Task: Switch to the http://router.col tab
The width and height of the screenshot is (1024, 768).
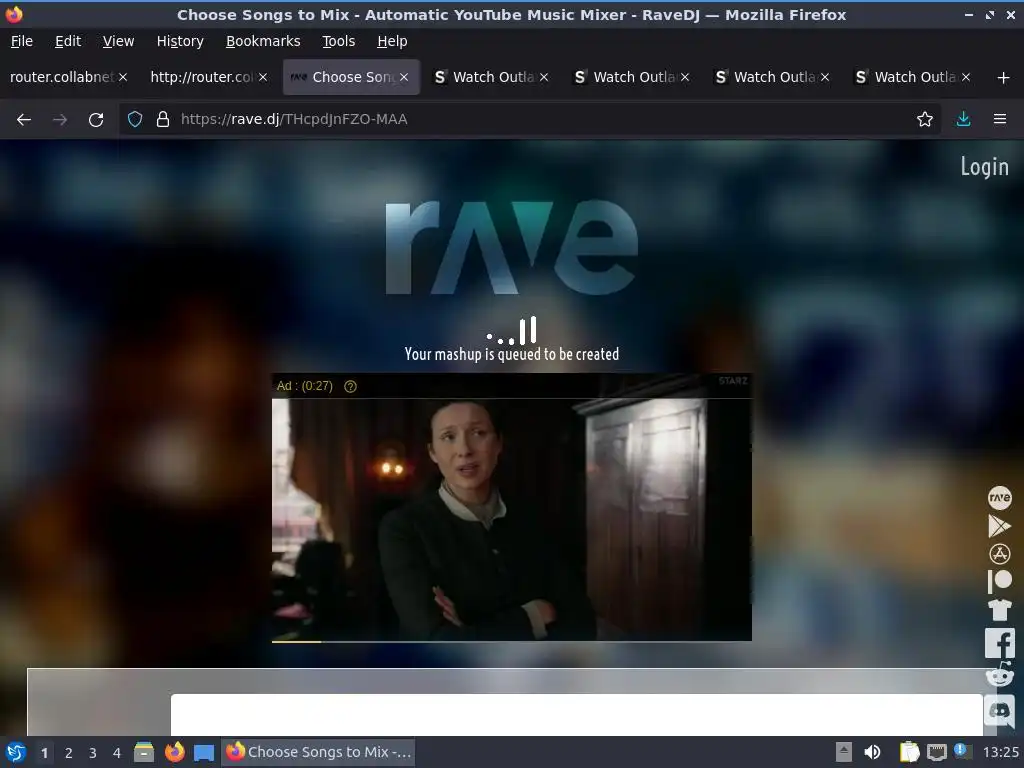Action: 201,77
